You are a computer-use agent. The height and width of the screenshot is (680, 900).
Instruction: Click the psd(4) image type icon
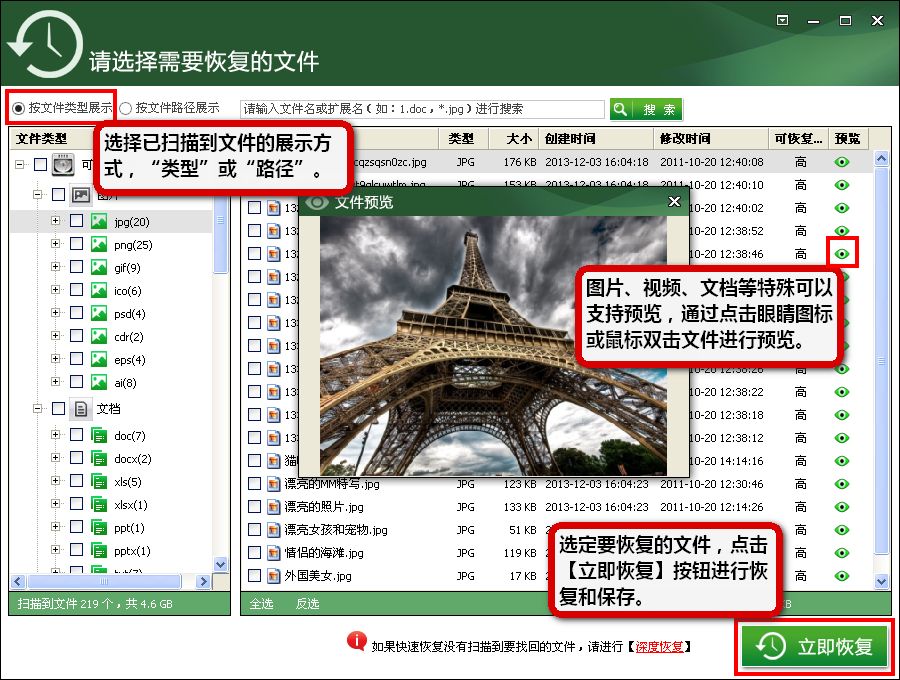tap(99, 313)
